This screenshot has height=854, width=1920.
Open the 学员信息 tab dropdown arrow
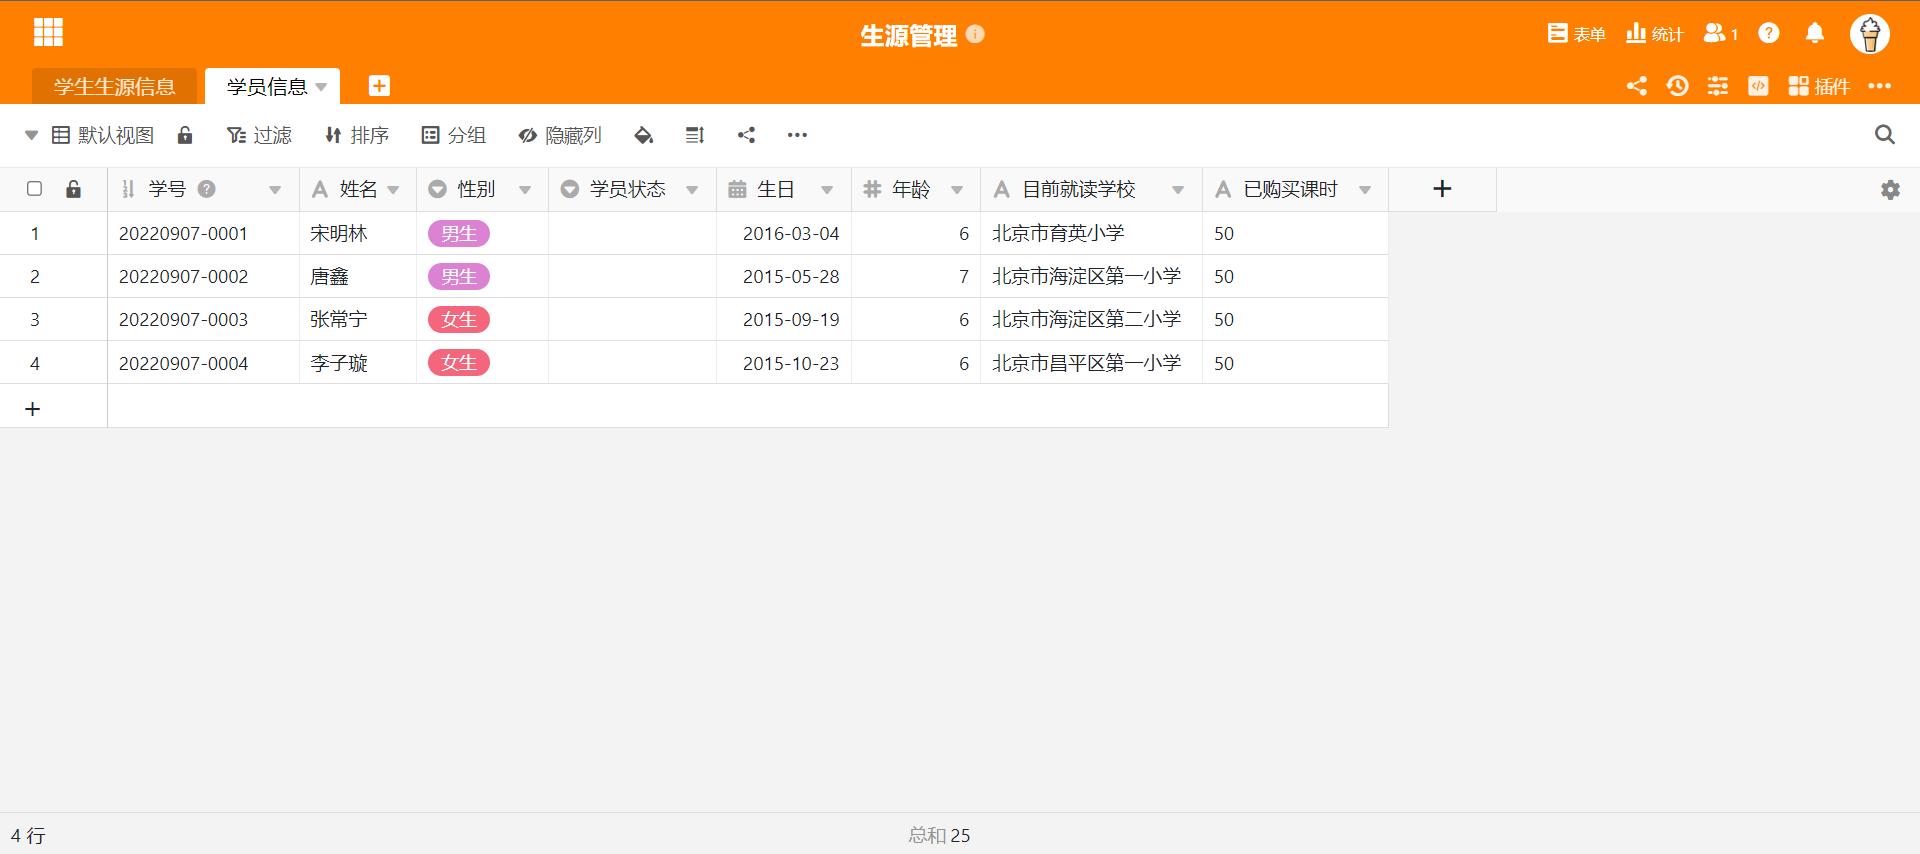[x=321, y=87]
